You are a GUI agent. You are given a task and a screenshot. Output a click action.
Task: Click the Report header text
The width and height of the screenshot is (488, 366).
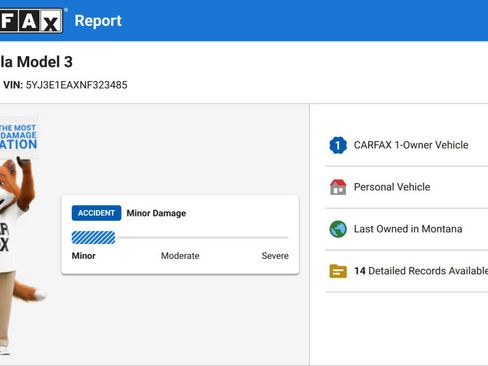98,21
